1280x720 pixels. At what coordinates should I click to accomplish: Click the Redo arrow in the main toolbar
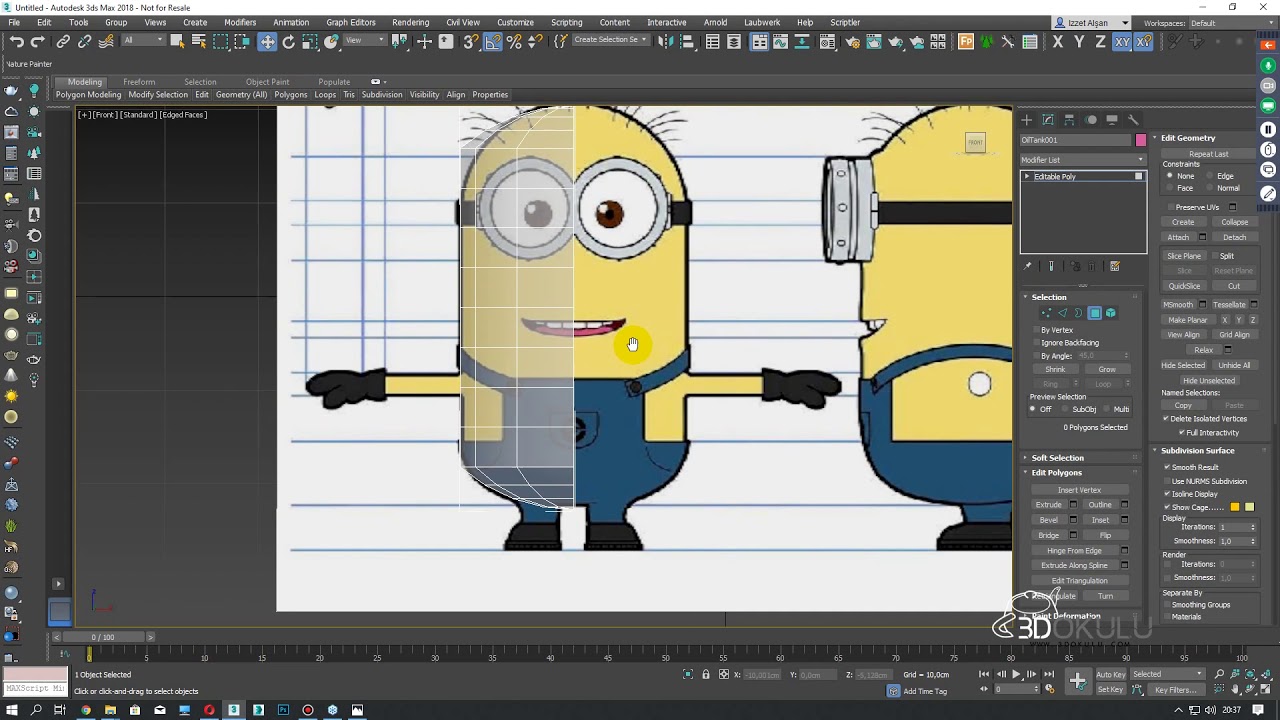point(38,41)
